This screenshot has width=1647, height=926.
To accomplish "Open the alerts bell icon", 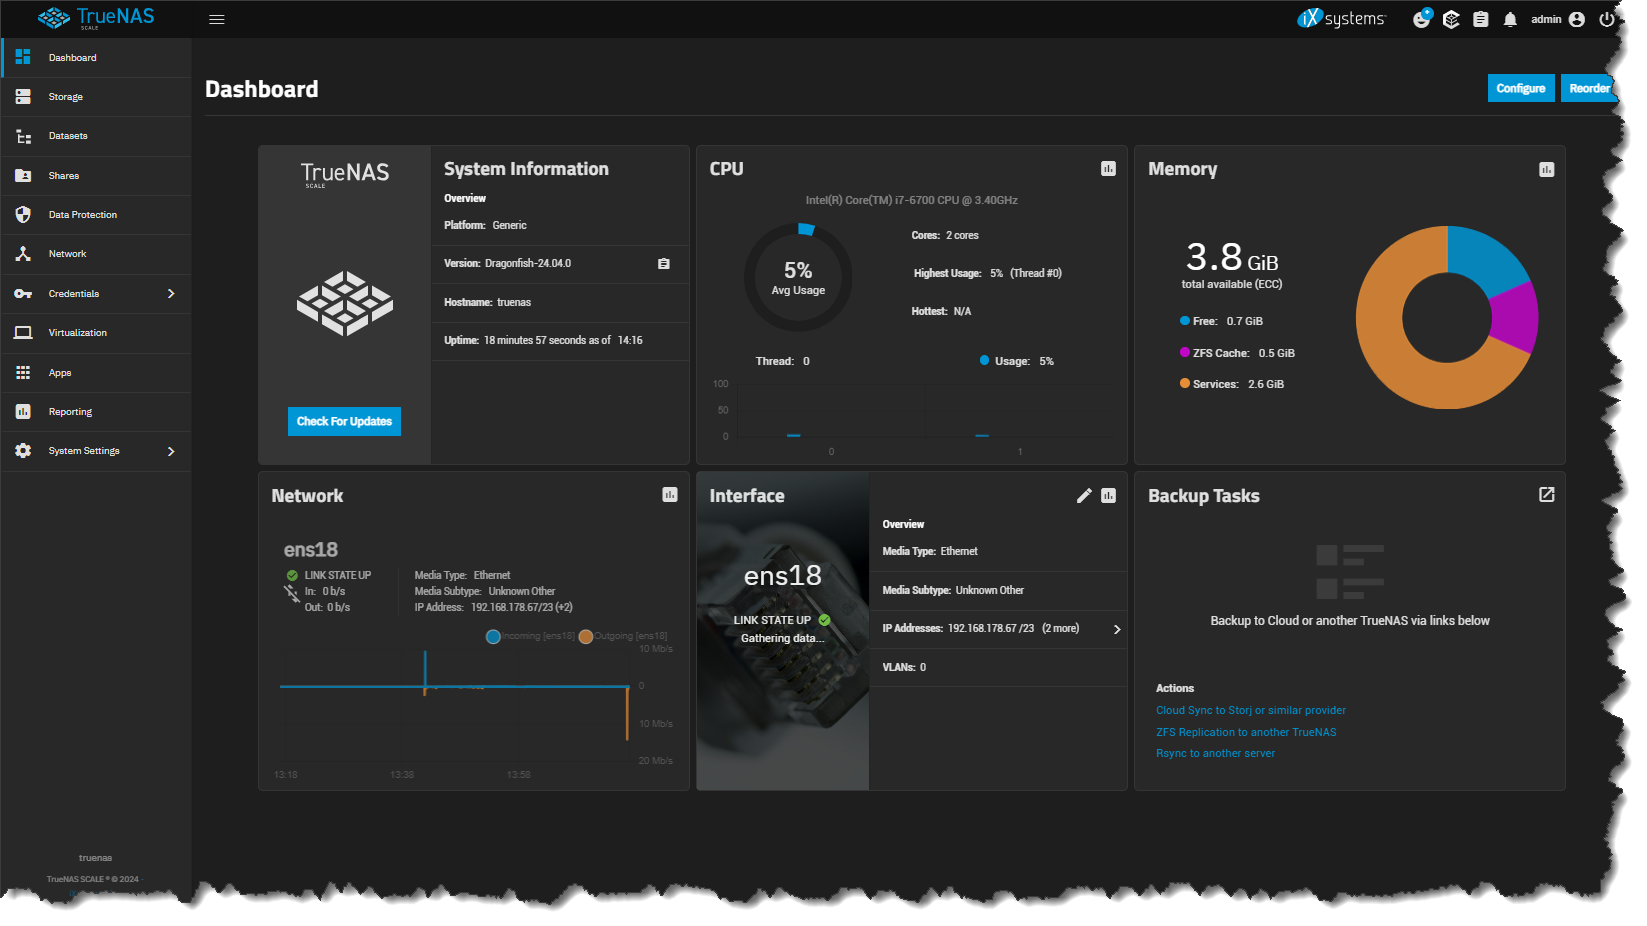I will (x=1510, y=19).
